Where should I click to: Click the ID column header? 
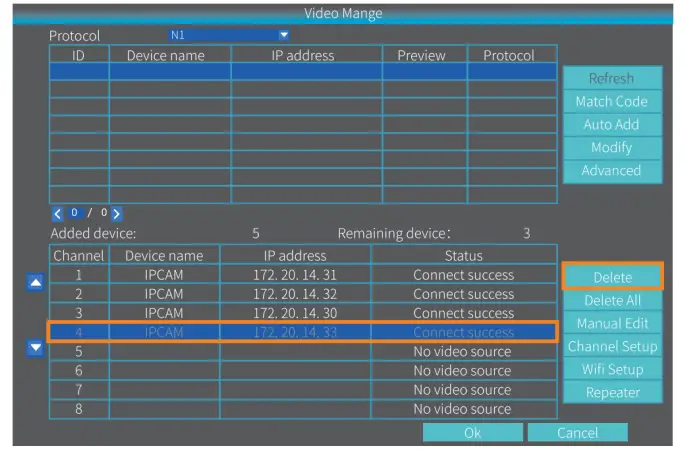[79, 55]
